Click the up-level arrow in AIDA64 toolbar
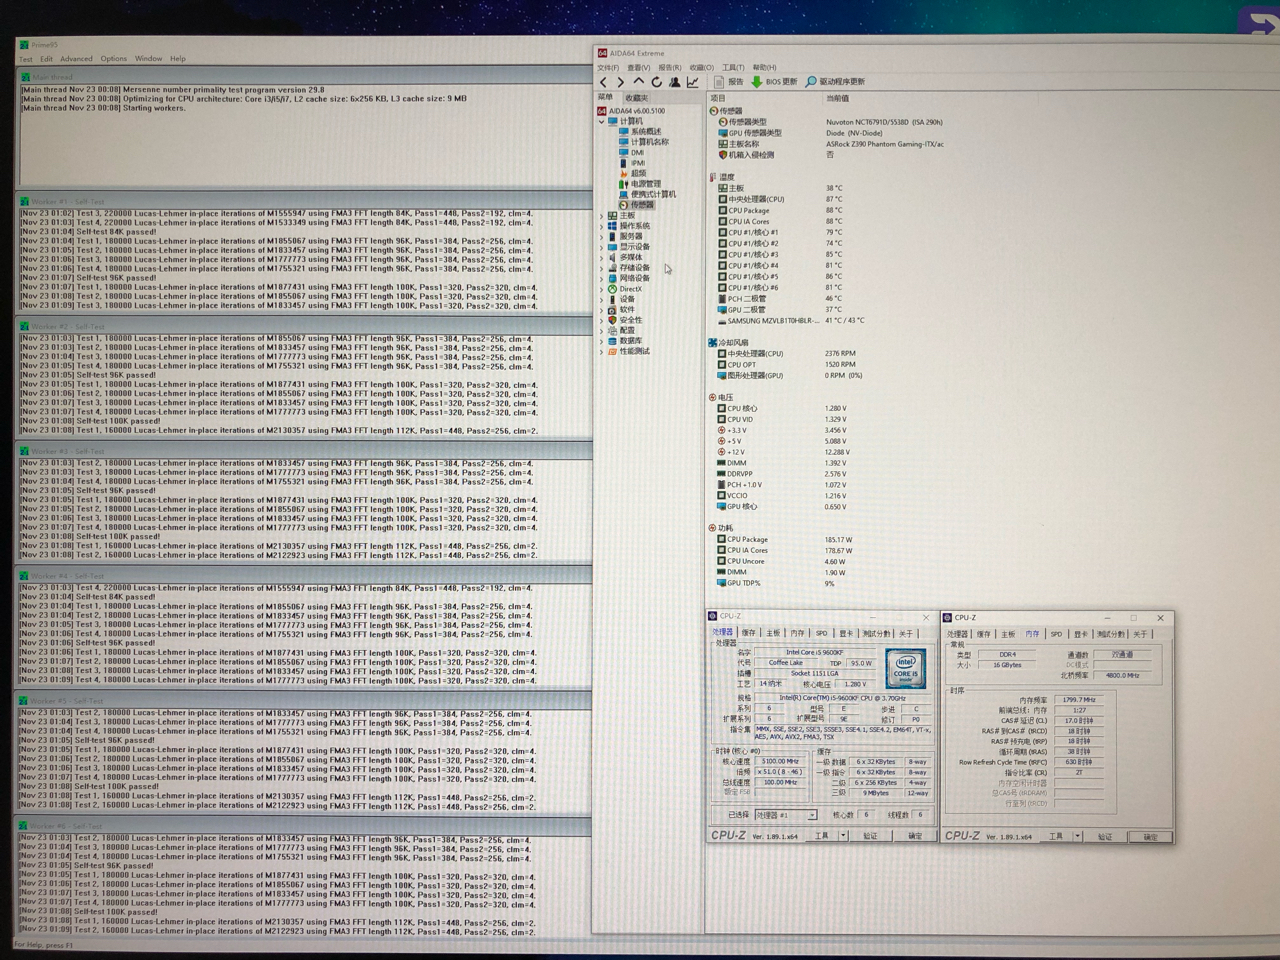This screenshot has height=960, width=1280. click(639, 82)
